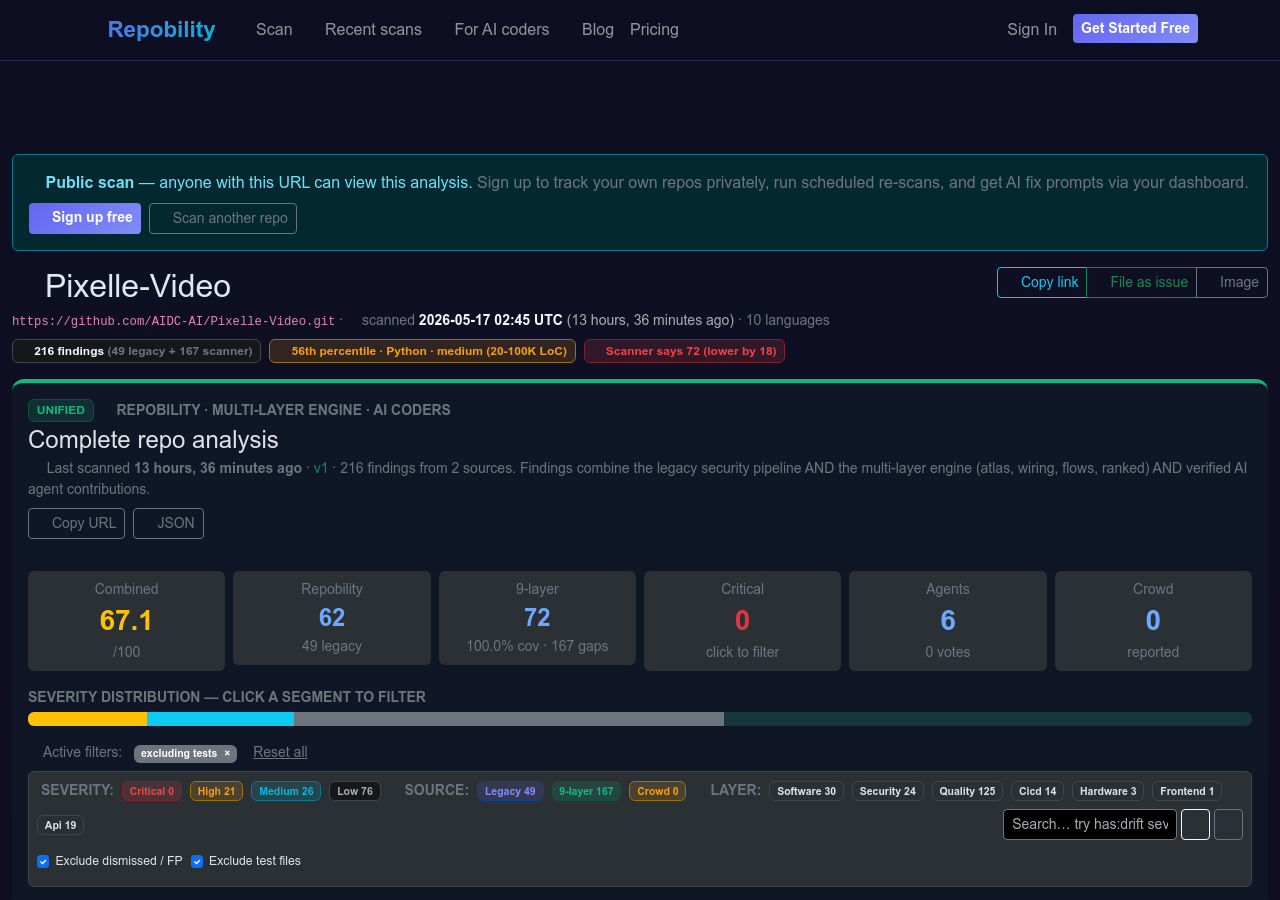1280x900 pixels.
Task: Remove the excluding tests filter chip
Action: click(x=227, y=754)
